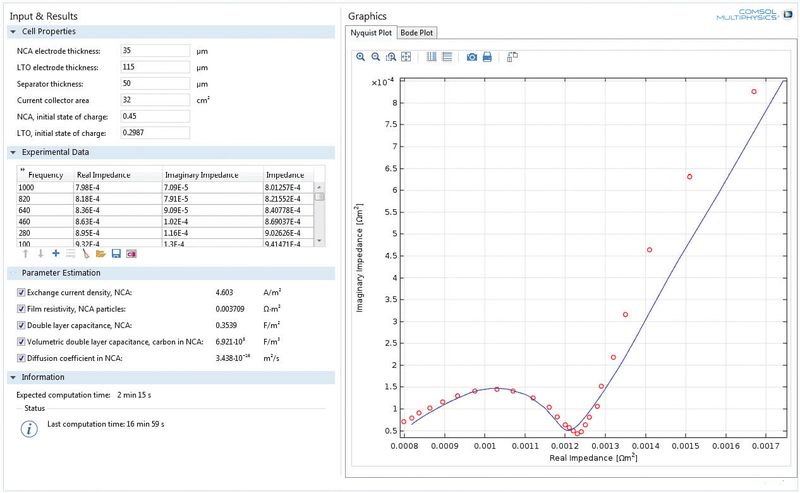The image size is (800, 493).
Task: Click the exchange current density value 4.603
Action: [x=224, y=292]
